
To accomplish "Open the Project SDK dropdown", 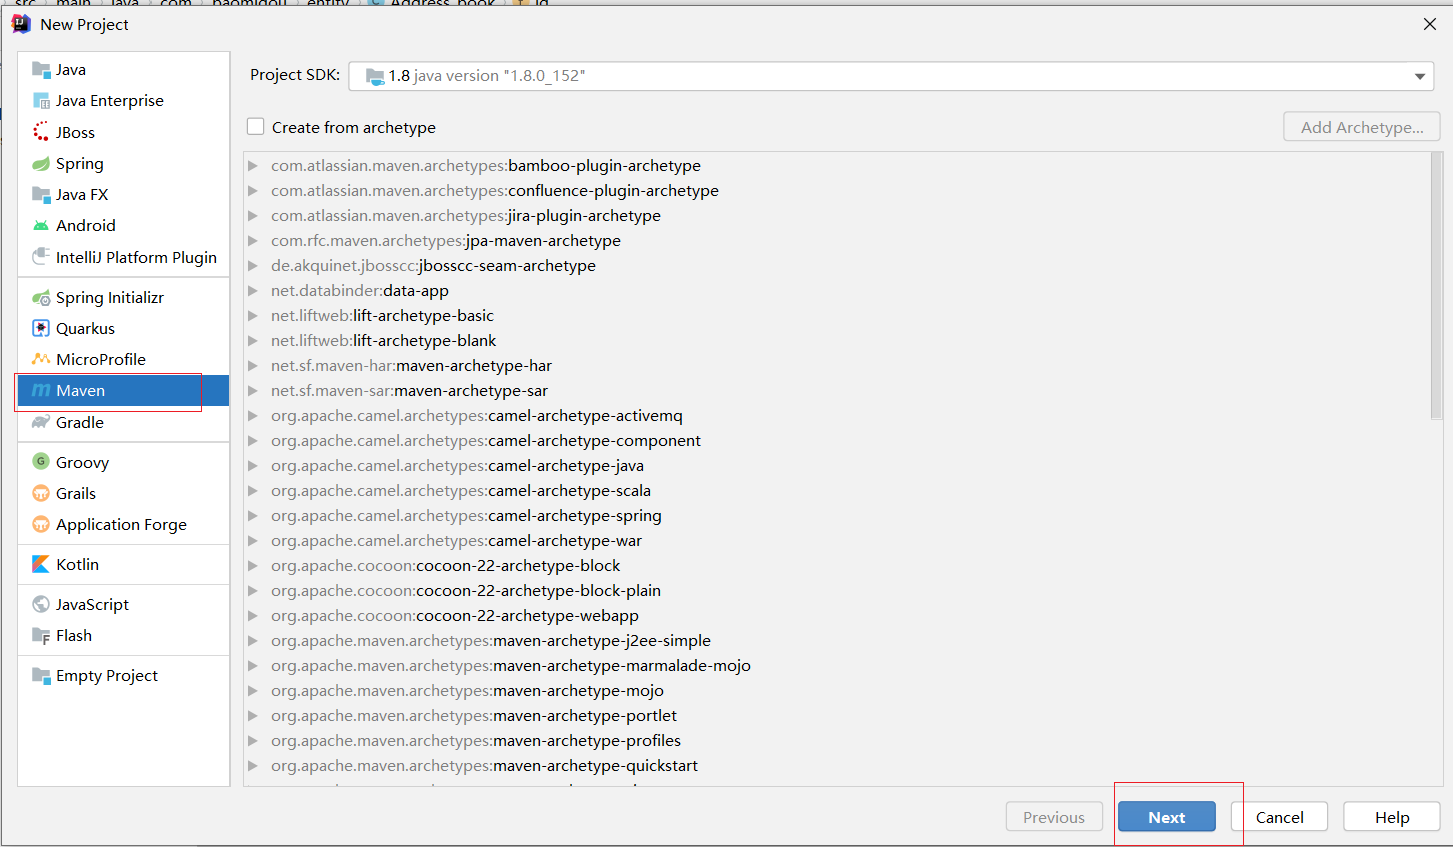I will pyautogui.click(x=1419, y=76).
